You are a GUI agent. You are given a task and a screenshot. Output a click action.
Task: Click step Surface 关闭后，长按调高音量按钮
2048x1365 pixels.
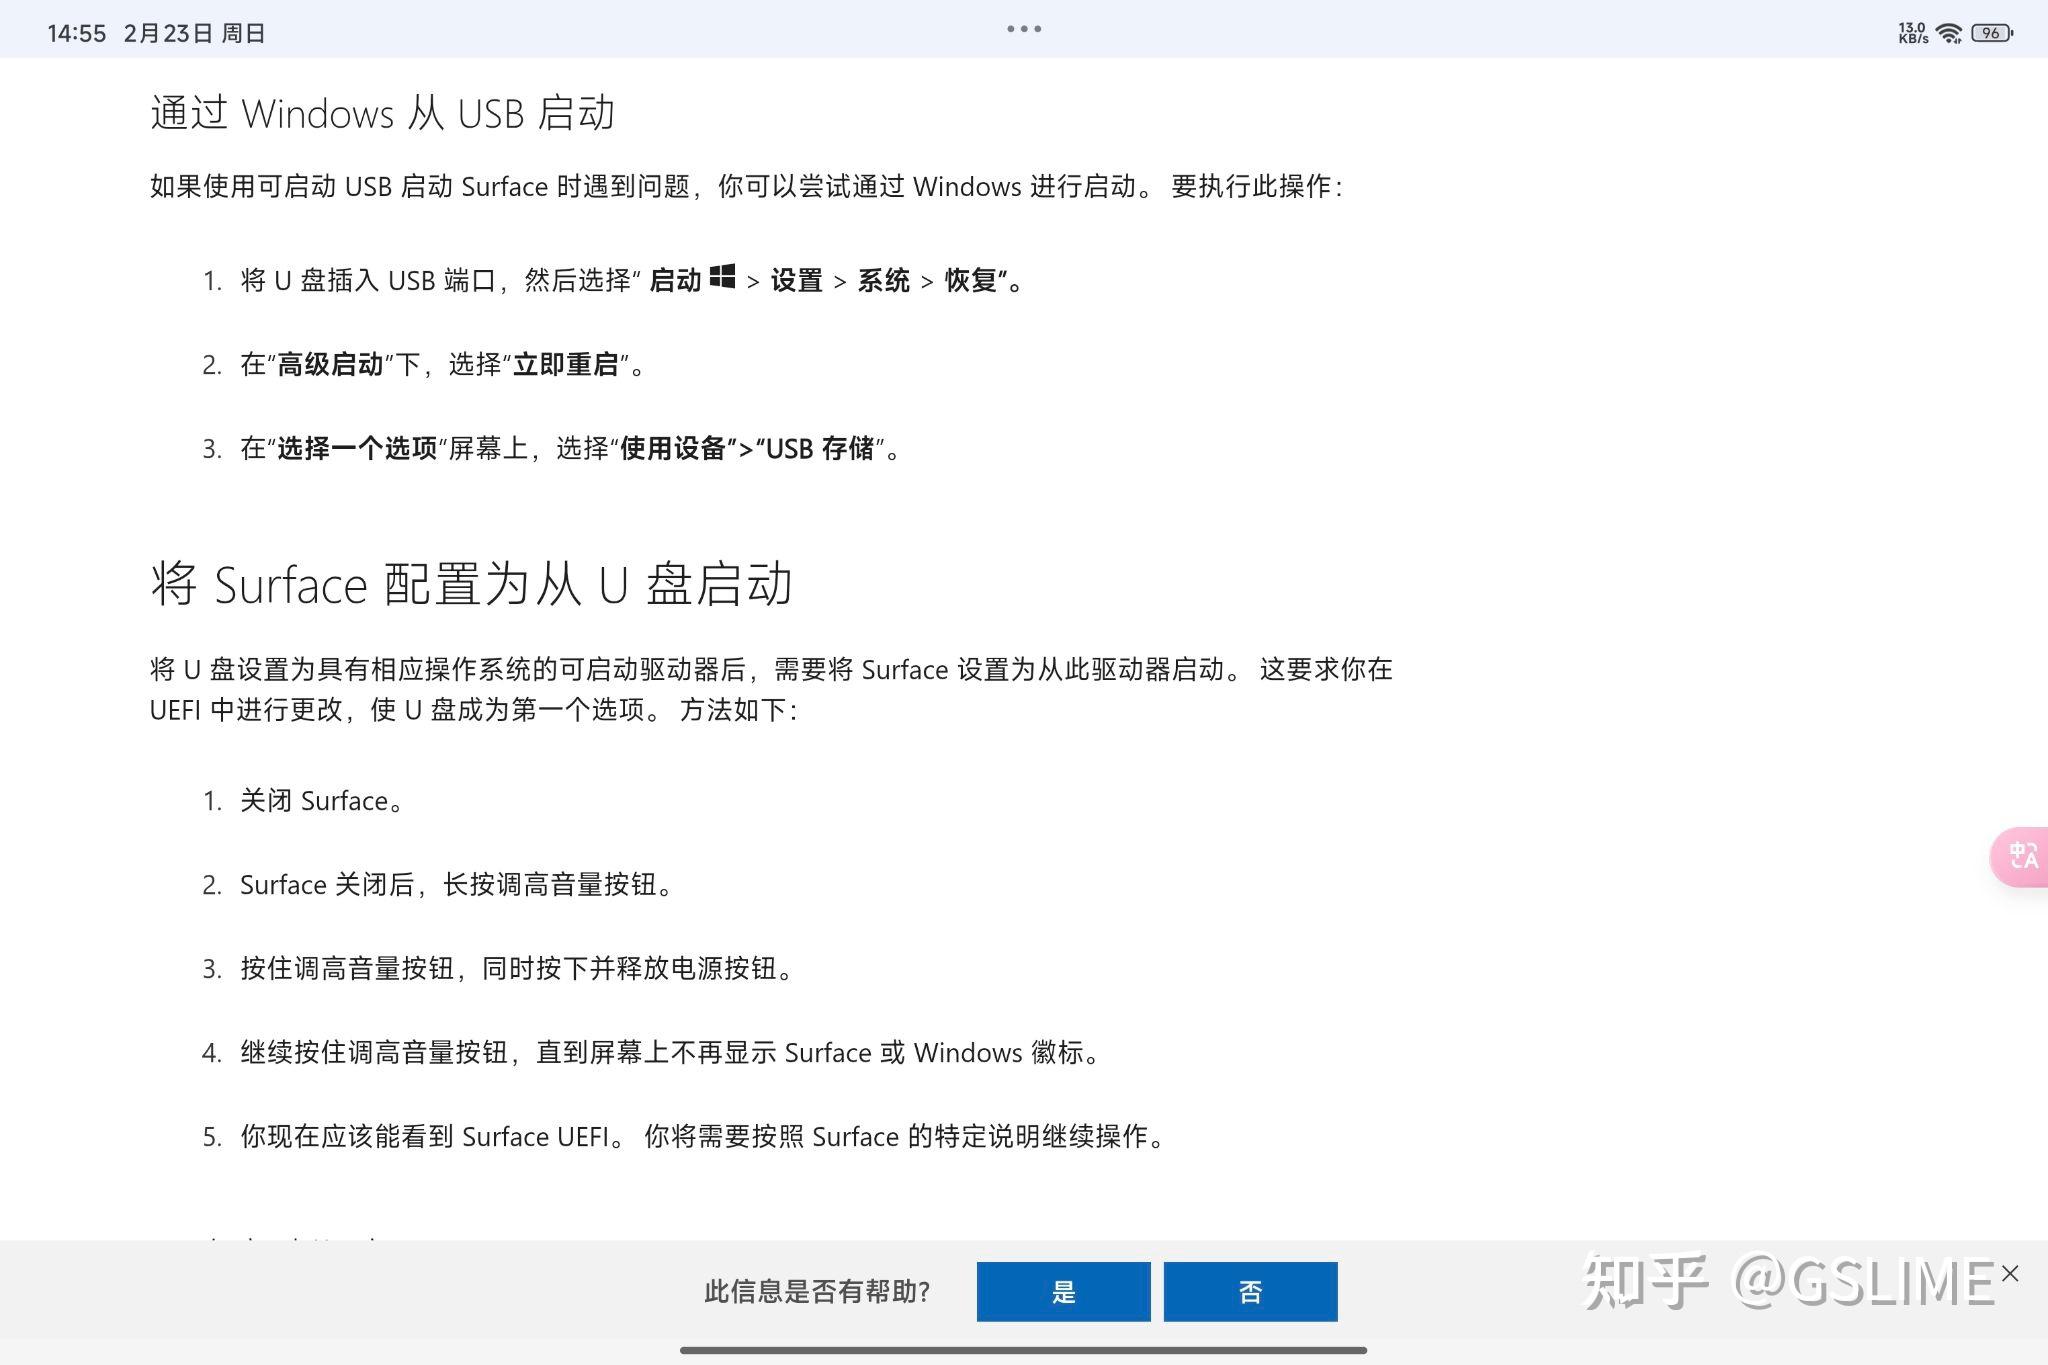456,884
